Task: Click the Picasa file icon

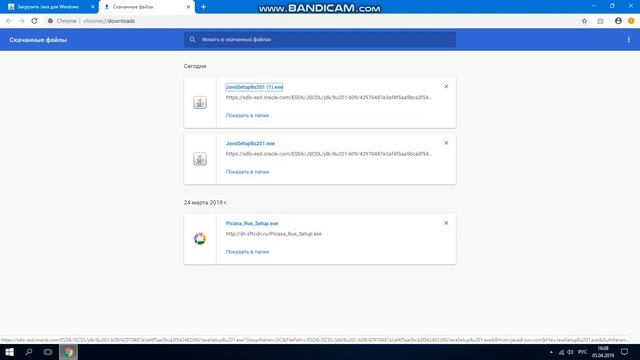Action: pos(200,239)
